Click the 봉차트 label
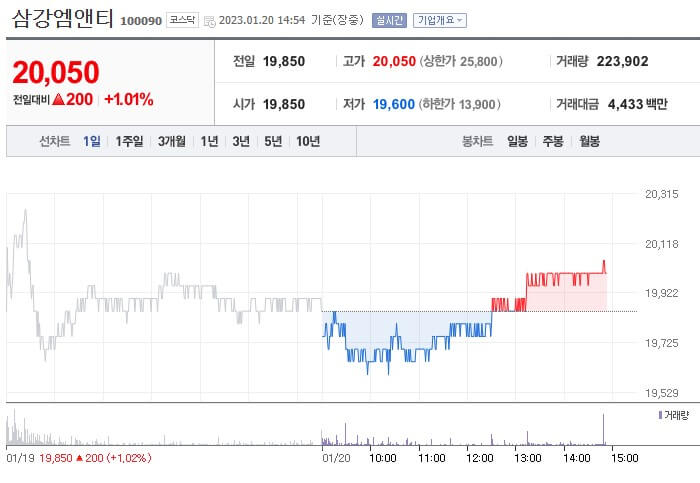 point(477,141)
